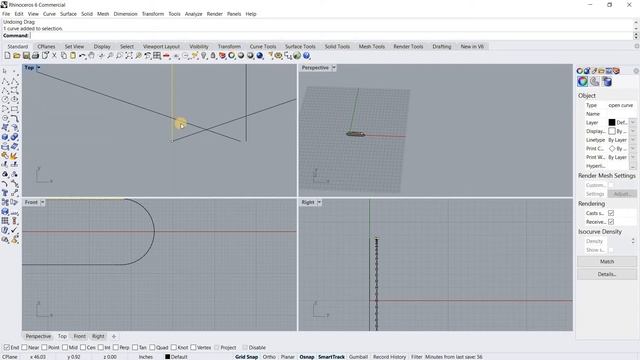Viewport: 640px width, 360px height.
Task: Click the check mark icon in the left sidebar
Action: point(15,230)
